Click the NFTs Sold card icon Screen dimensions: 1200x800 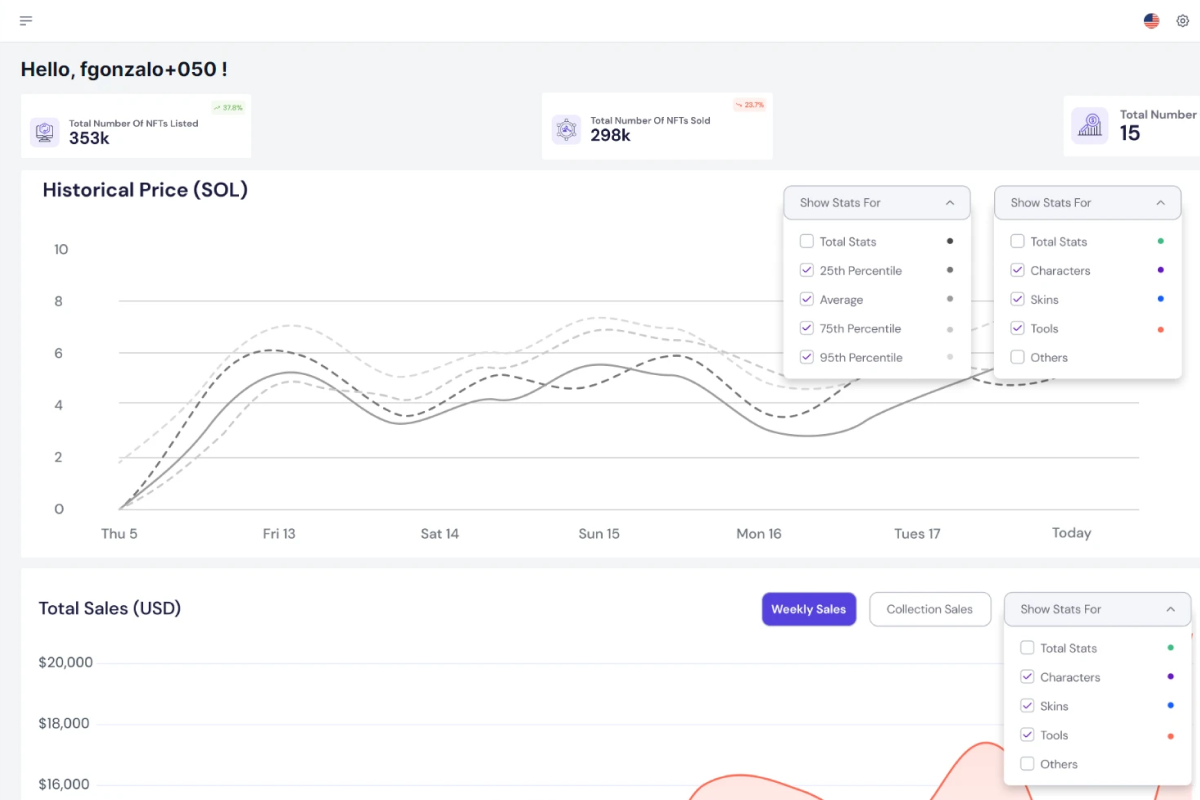pos(566,129)
